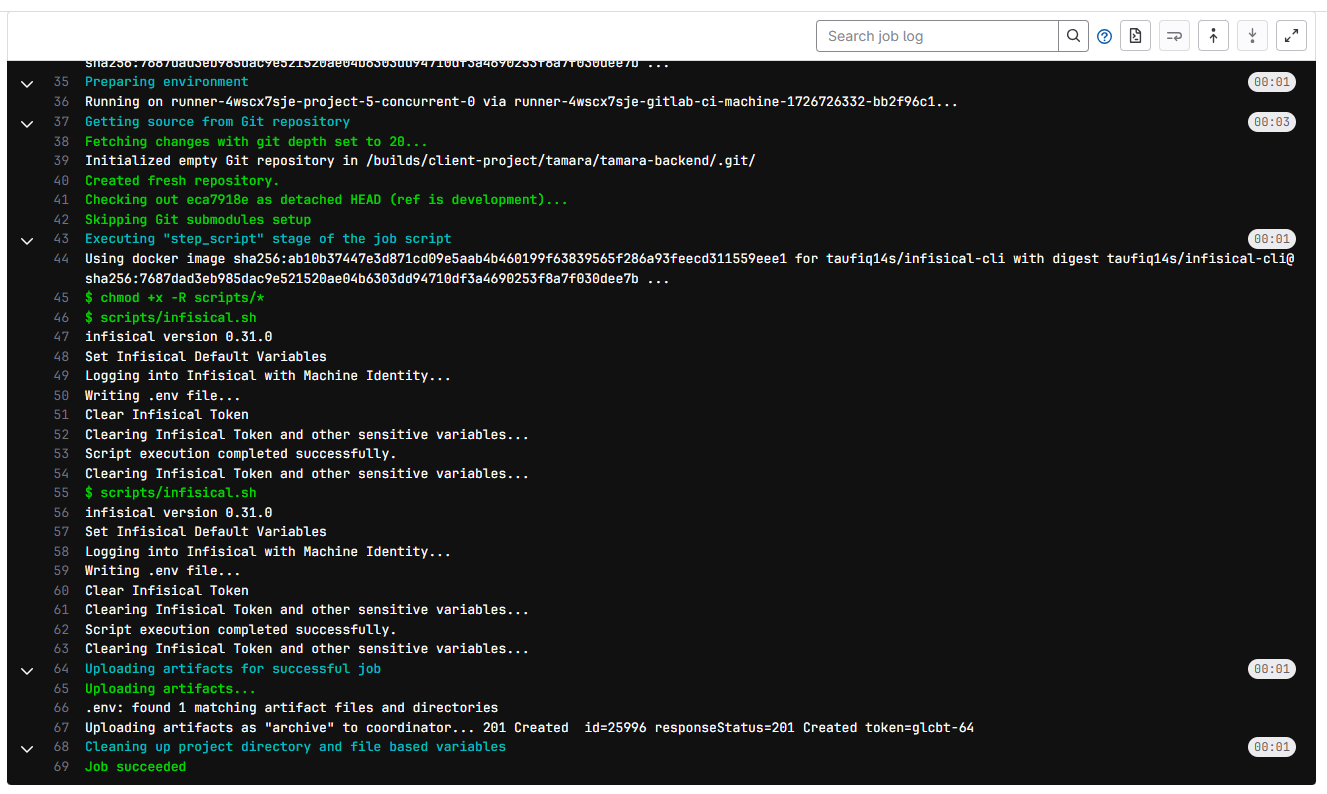Click the Uploading artifacts for successful job header
The height and width of the screenshot is (794, 1327).
pos(232,669)
